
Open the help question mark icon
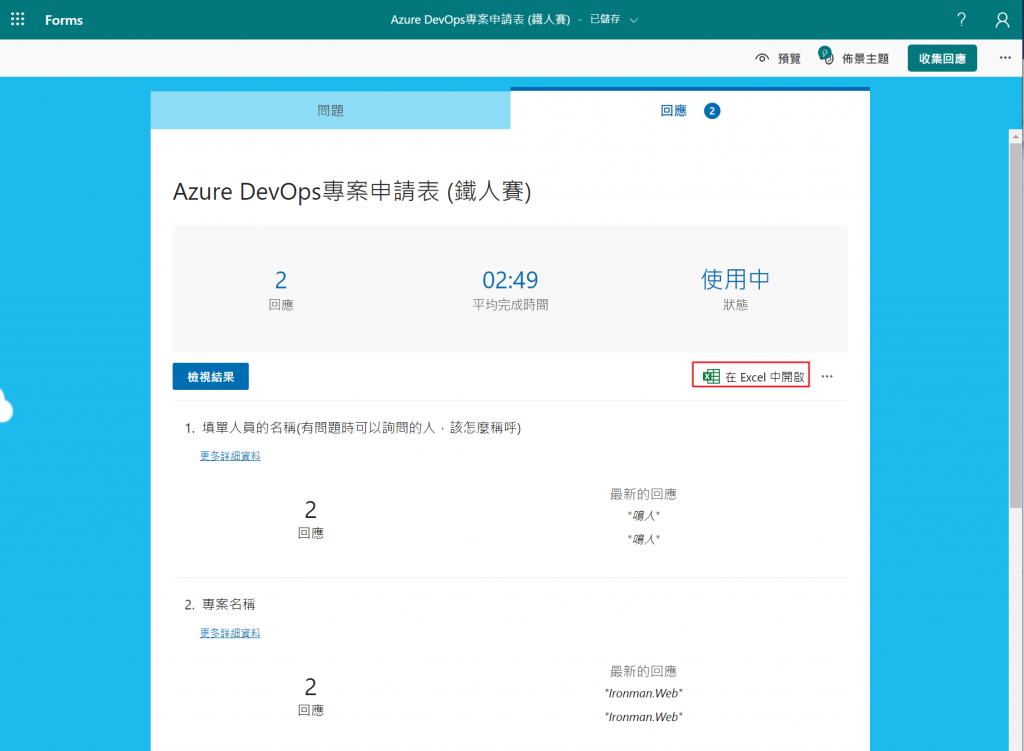961,19
